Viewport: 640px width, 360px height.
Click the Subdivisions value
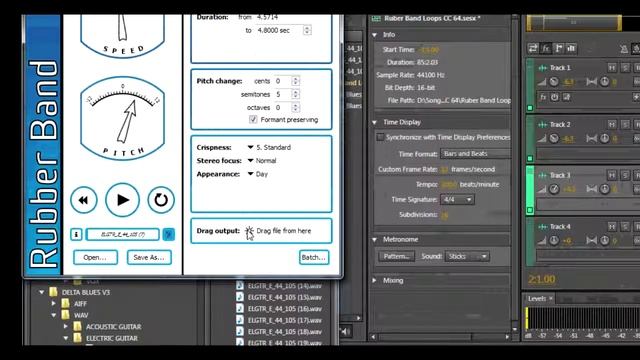click(x=444, y=215)
